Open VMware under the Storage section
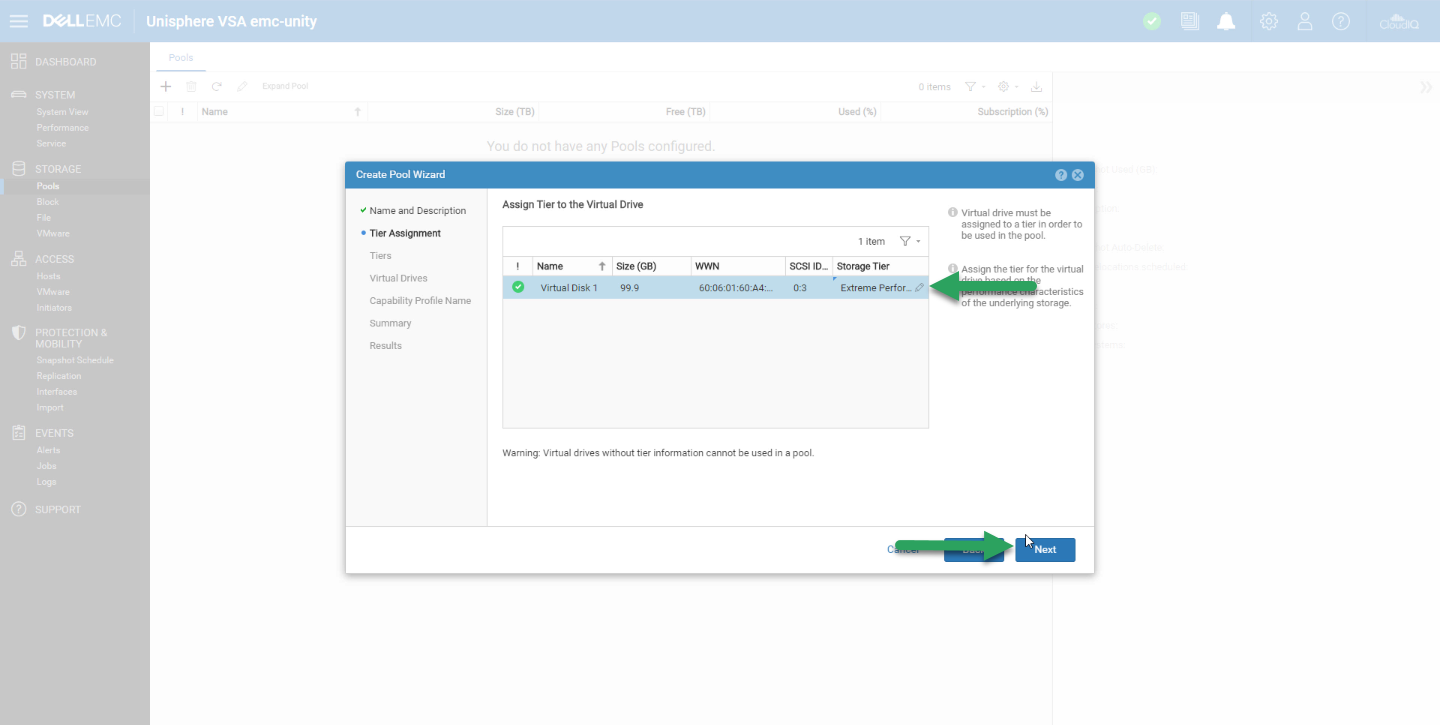The image size is (1440, 725). pyautogui.click(x=53, y=234)
